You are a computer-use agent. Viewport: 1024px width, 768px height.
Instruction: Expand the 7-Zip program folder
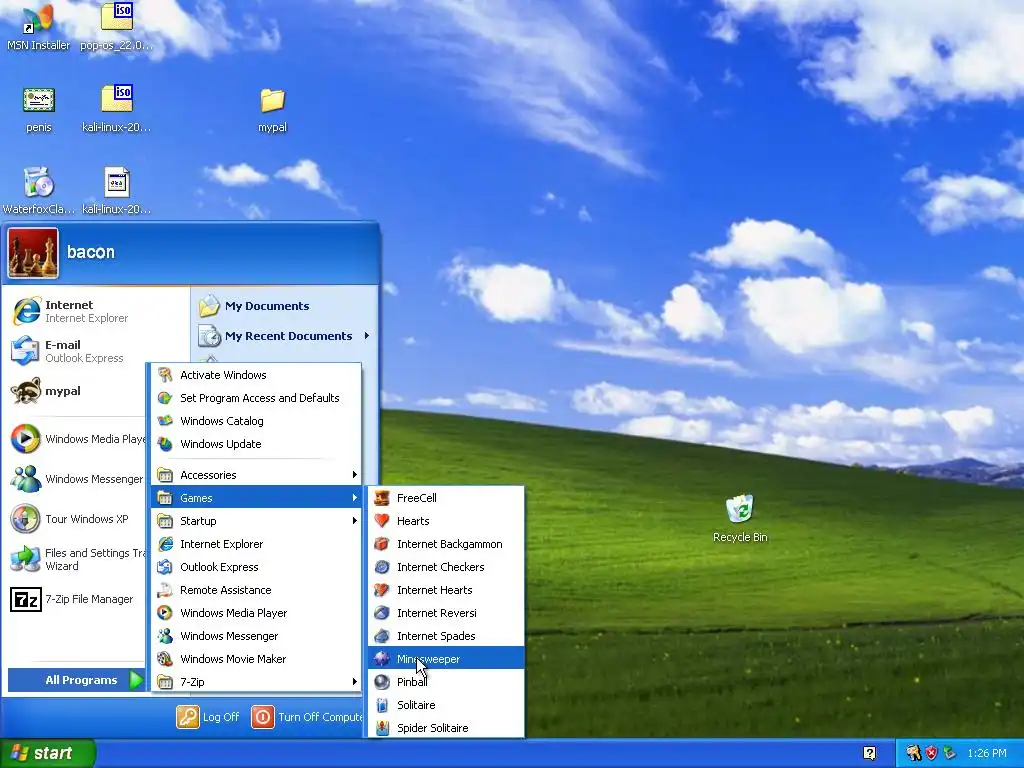256,682
